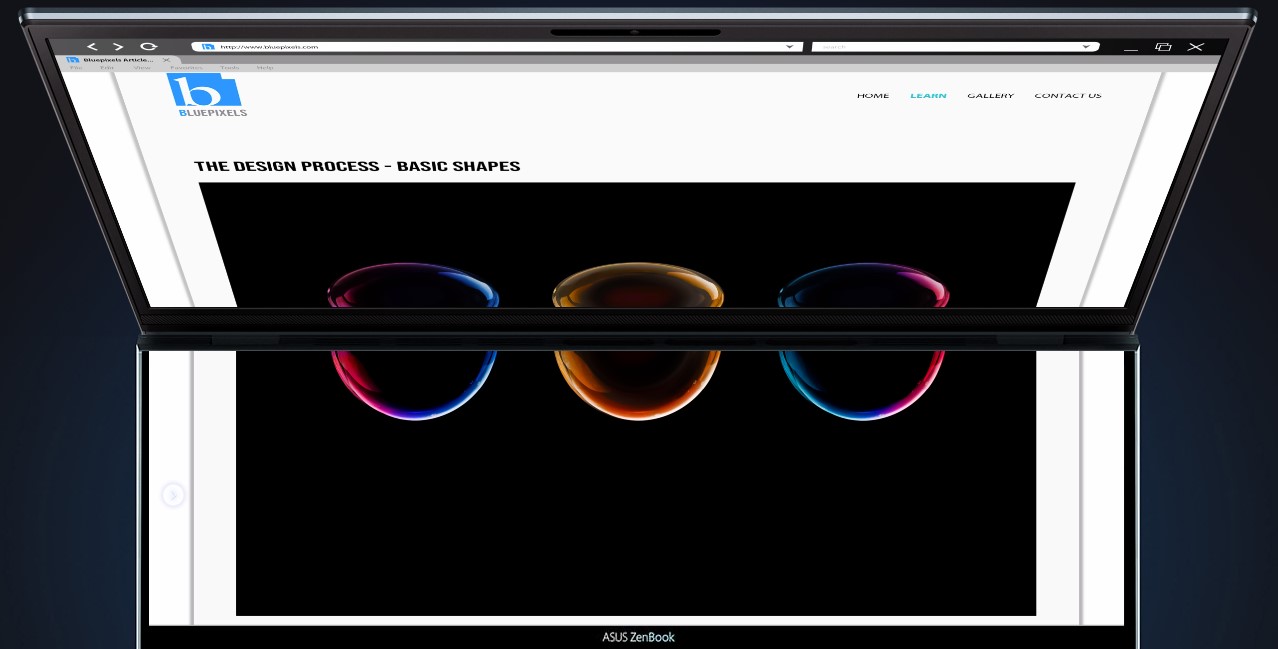Click the site favicon in the address bar
1278x649 pixels.
coord(209,47)
